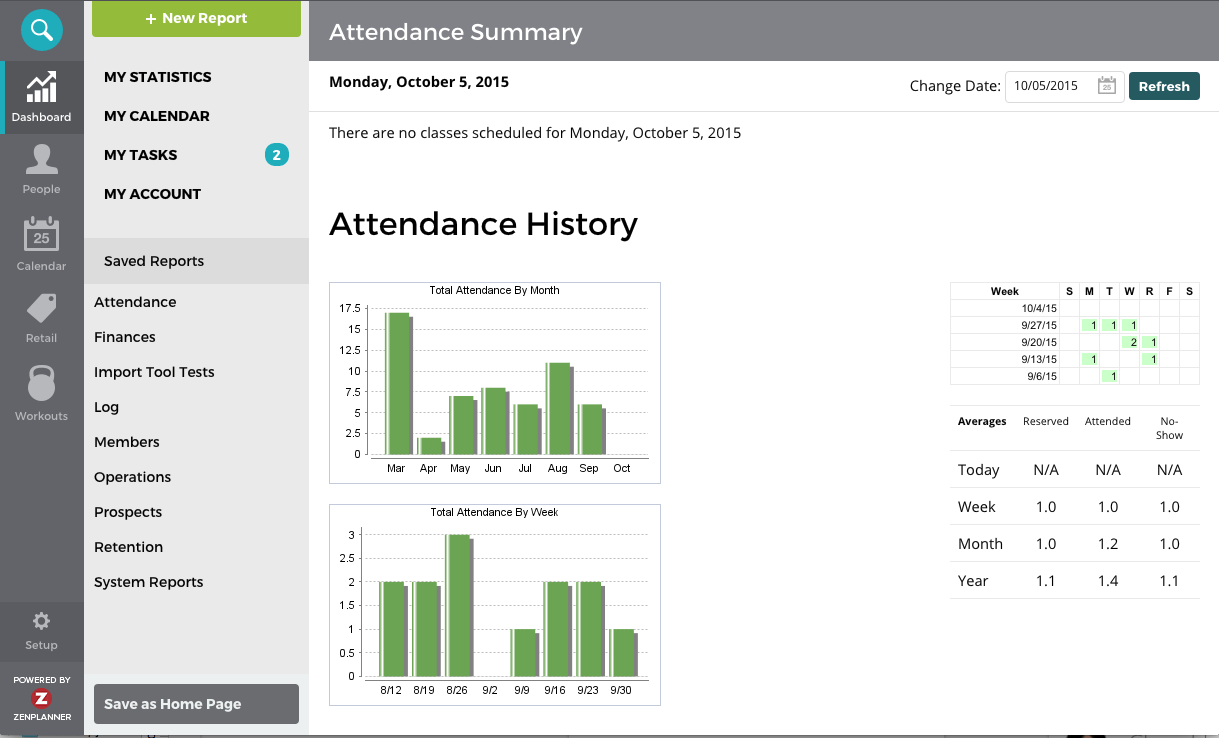The image size is (1219, 738).
Task: Select Save as Home Page
Action: point(195,703)
